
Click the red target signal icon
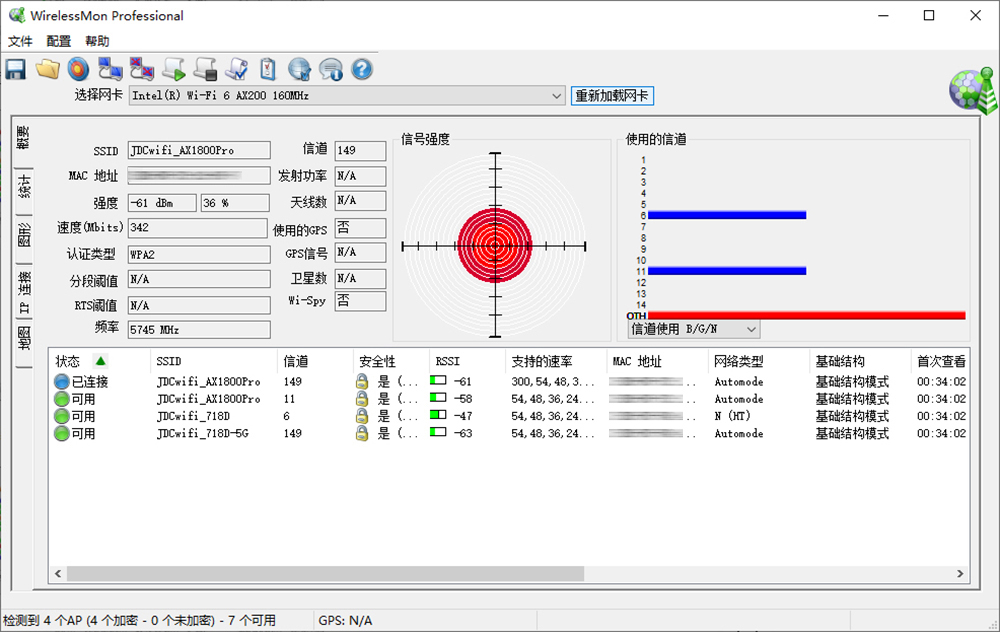[x=77, y=68]
